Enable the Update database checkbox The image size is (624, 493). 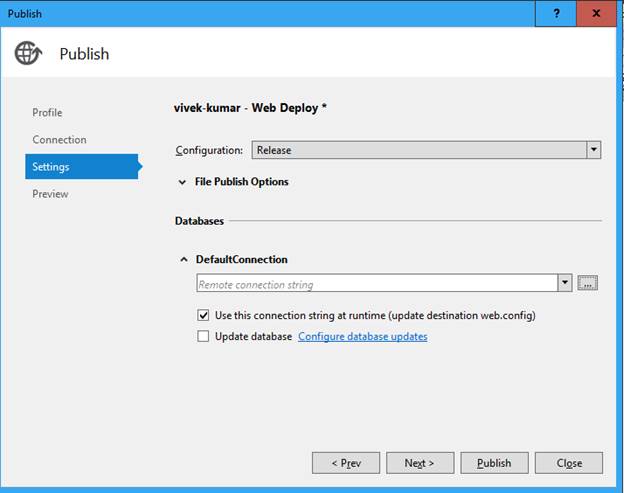[x=204, y=337]
